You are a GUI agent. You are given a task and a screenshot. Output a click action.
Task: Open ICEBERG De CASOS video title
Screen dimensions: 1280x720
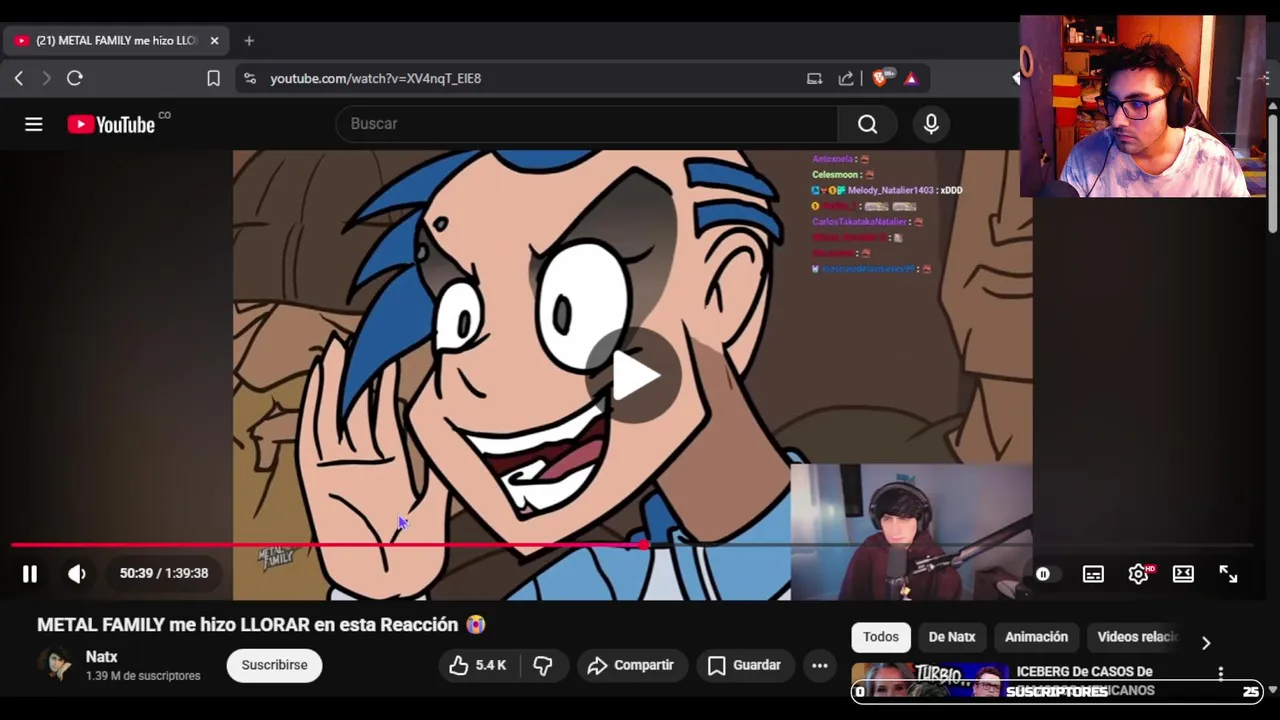(x=1085, y=680)
